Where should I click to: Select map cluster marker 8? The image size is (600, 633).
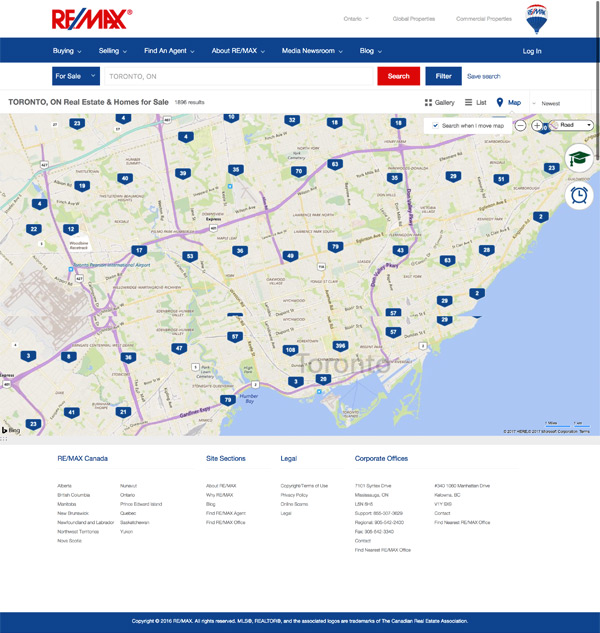69,357
